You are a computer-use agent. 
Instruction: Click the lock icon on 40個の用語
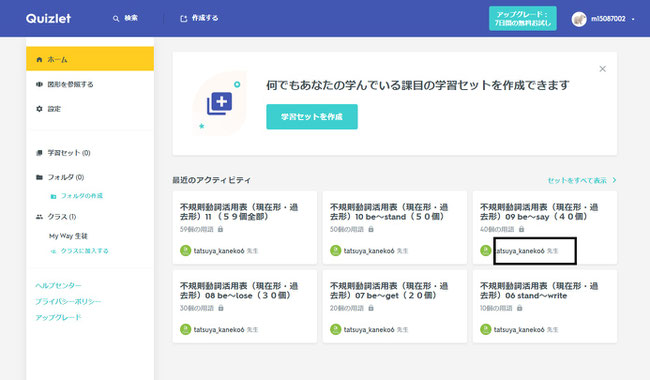click(x=521, y=229)
